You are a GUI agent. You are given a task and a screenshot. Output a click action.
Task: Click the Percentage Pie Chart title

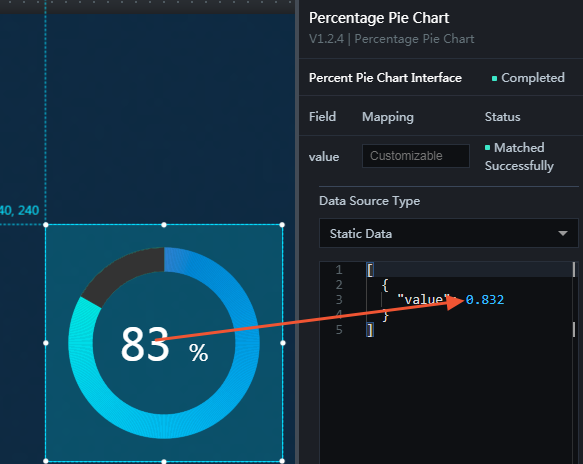coord(379,18)
